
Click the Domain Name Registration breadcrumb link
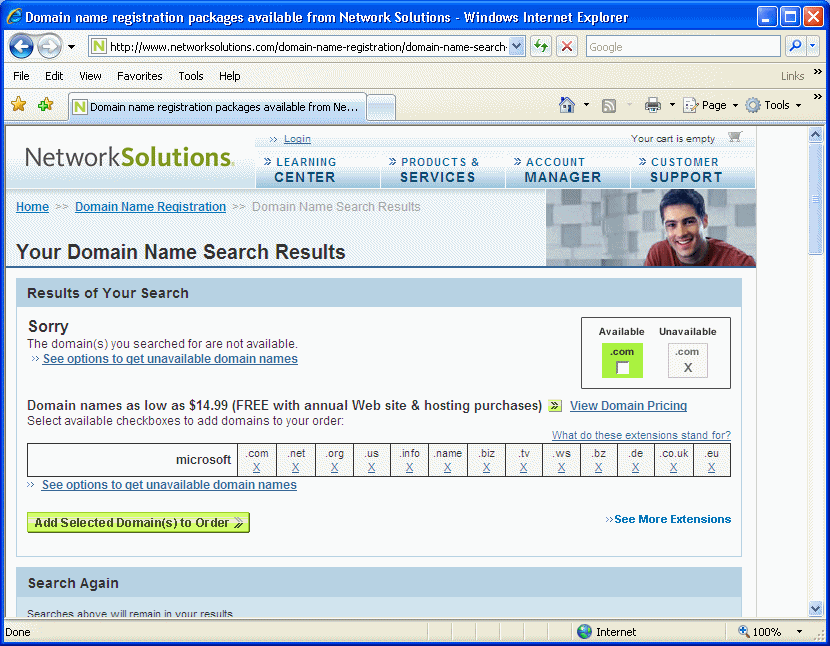[150, 207]
